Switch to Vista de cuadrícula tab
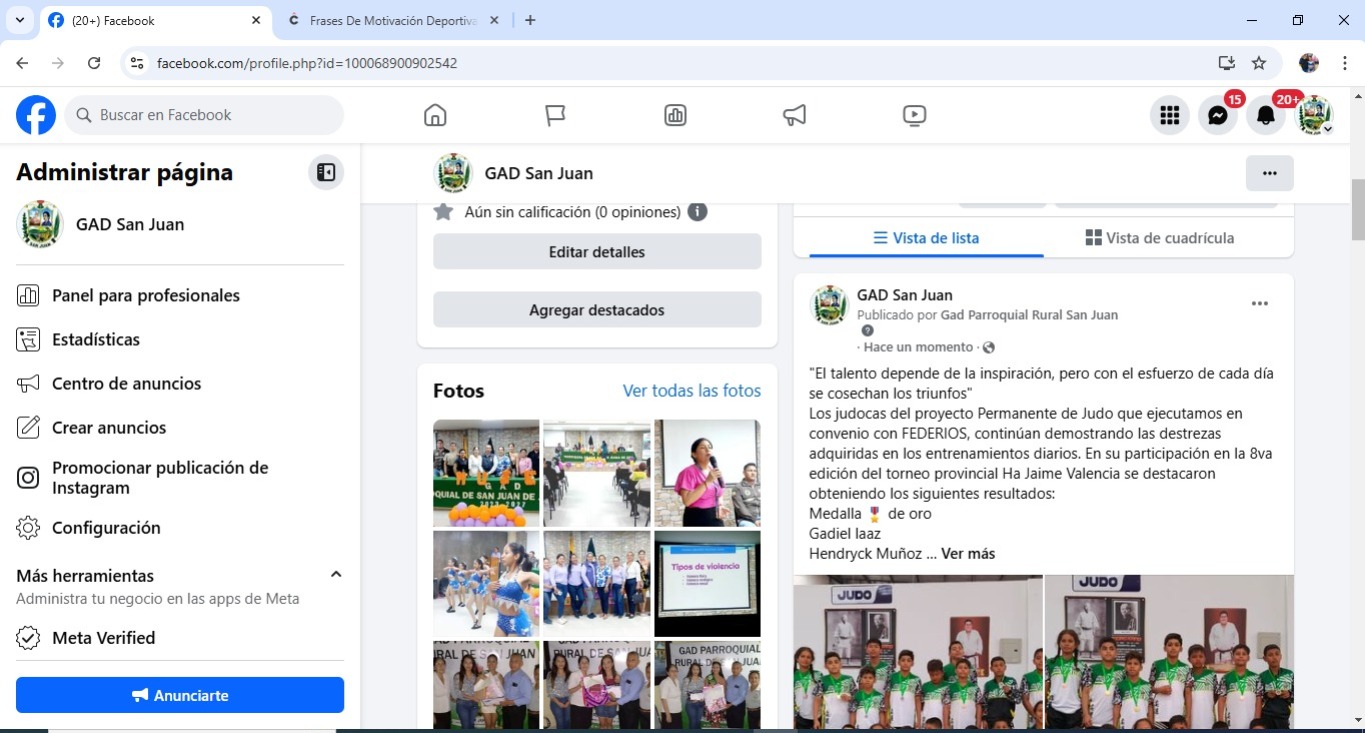1365x733 pixels. pyautogui.click(x=1159, y=238)
